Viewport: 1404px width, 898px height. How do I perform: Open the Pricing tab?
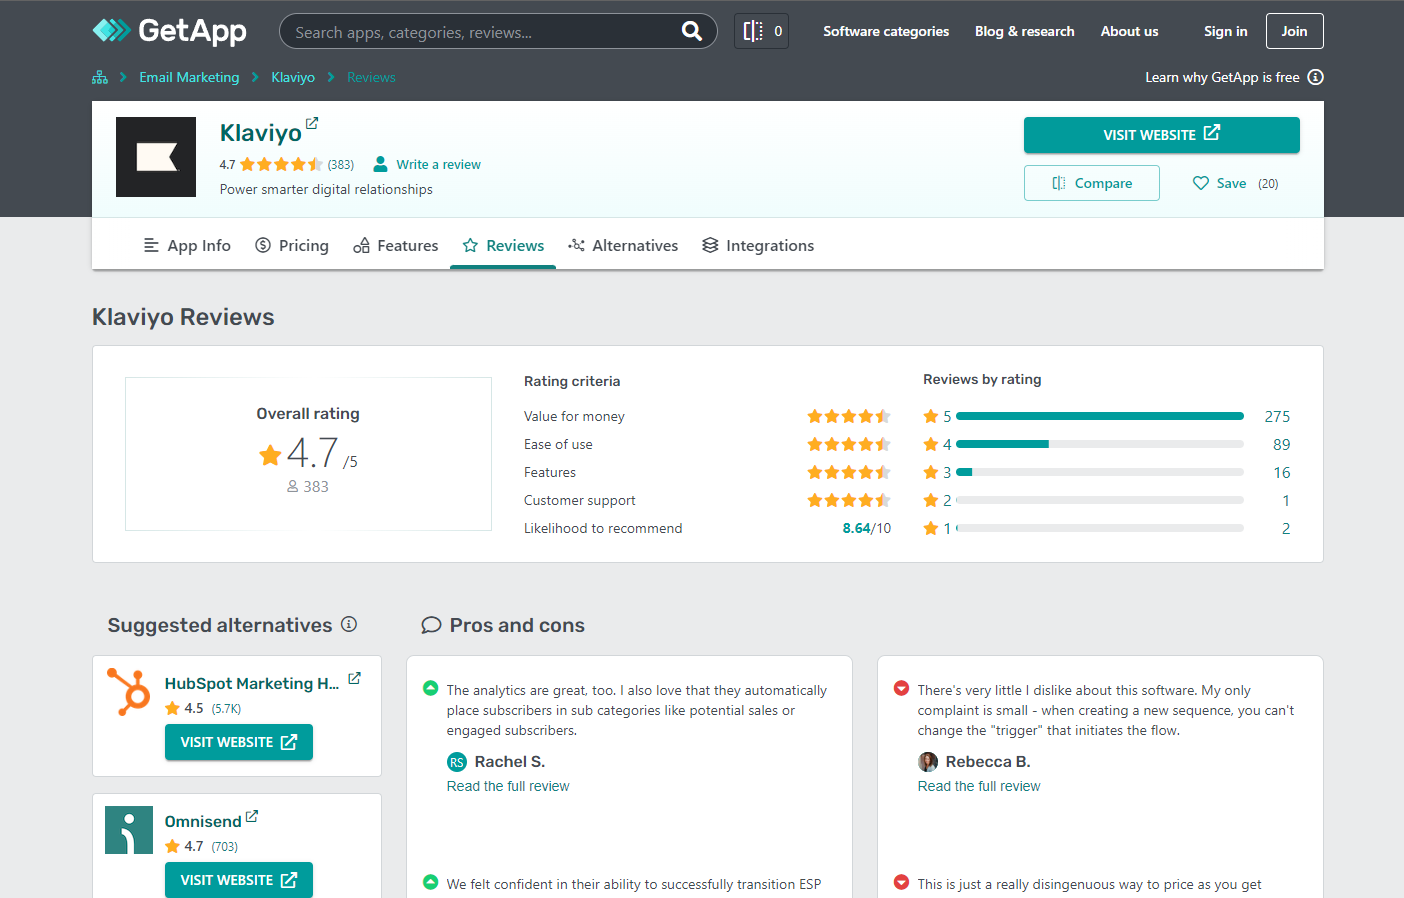(x=292, y=245)
